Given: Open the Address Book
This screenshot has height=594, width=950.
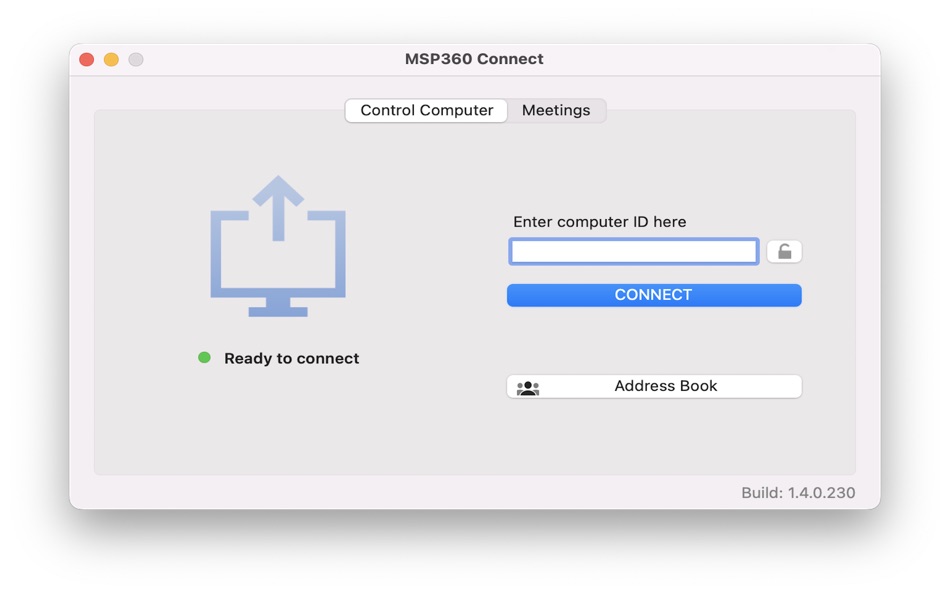Looking at the screenshot, I should point(654,386).
